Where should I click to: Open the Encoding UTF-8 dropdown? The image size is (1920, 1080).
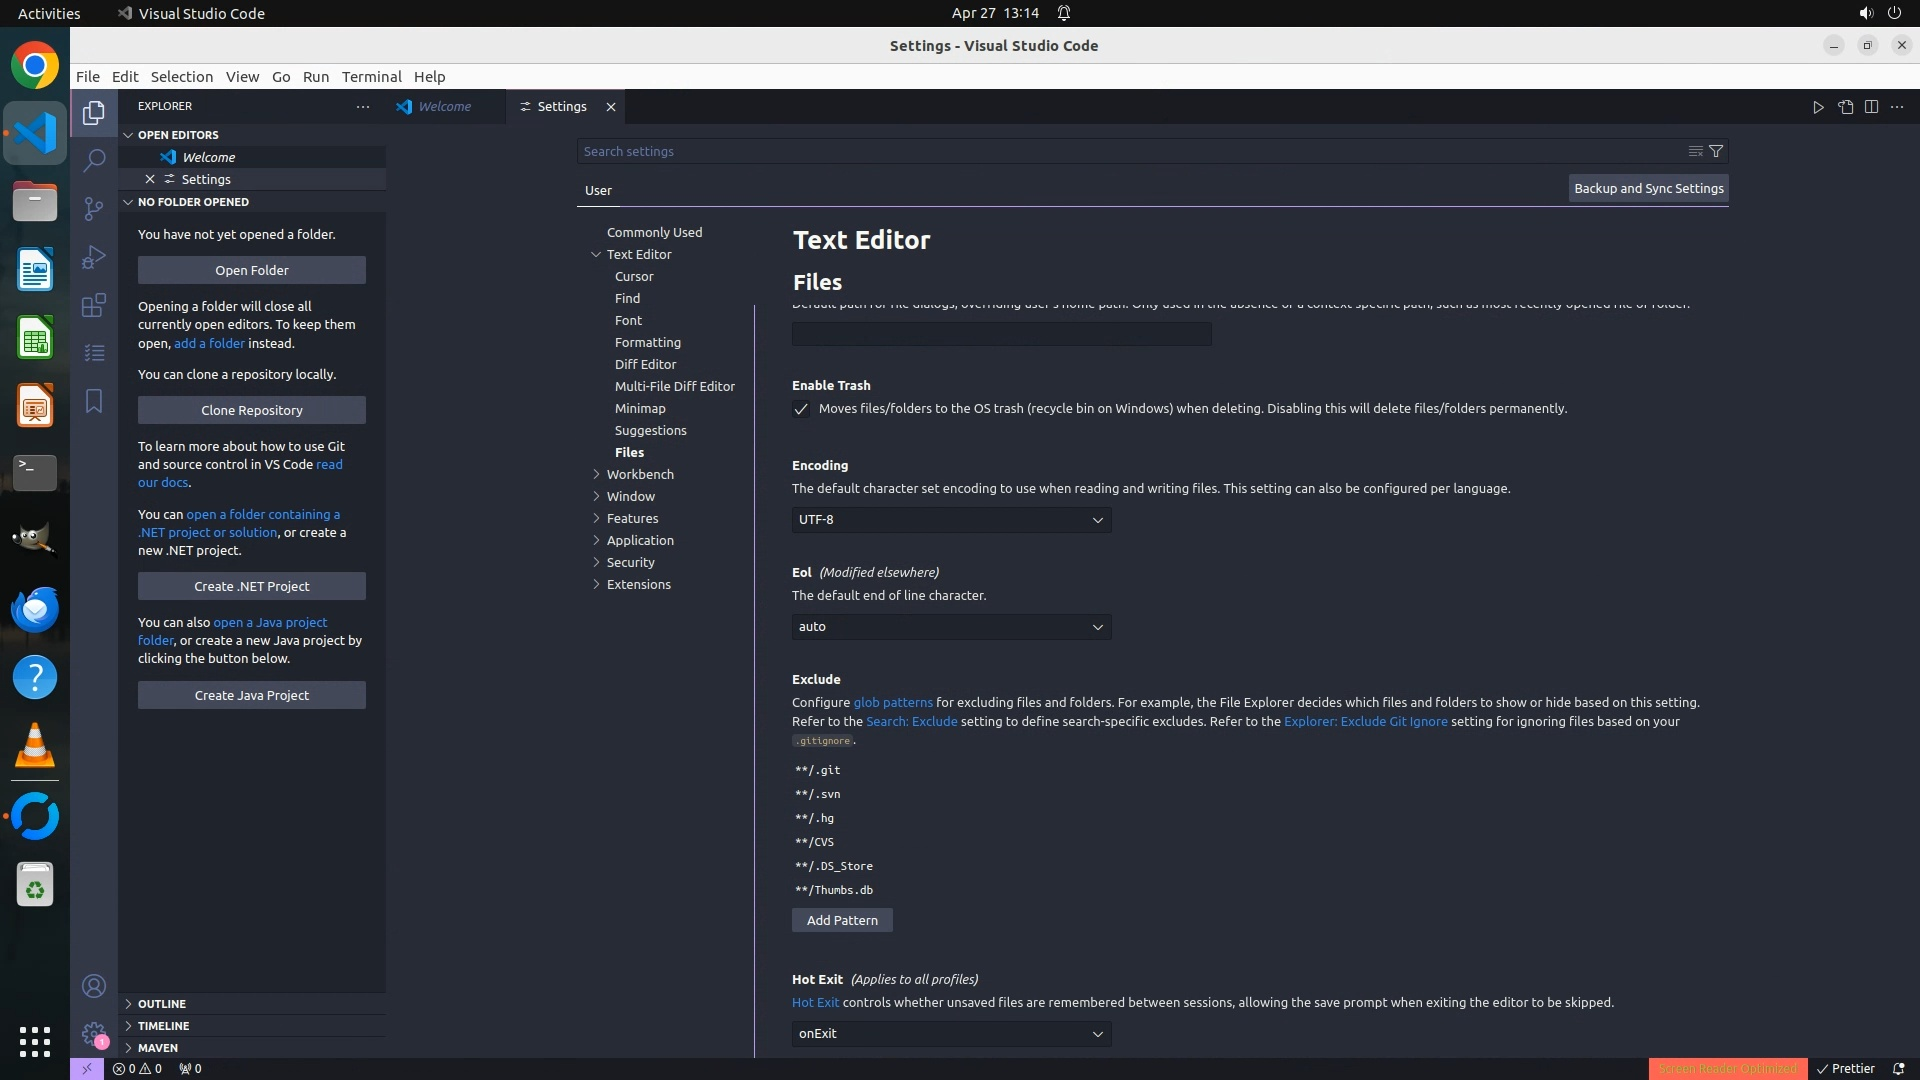pos(951,520)
